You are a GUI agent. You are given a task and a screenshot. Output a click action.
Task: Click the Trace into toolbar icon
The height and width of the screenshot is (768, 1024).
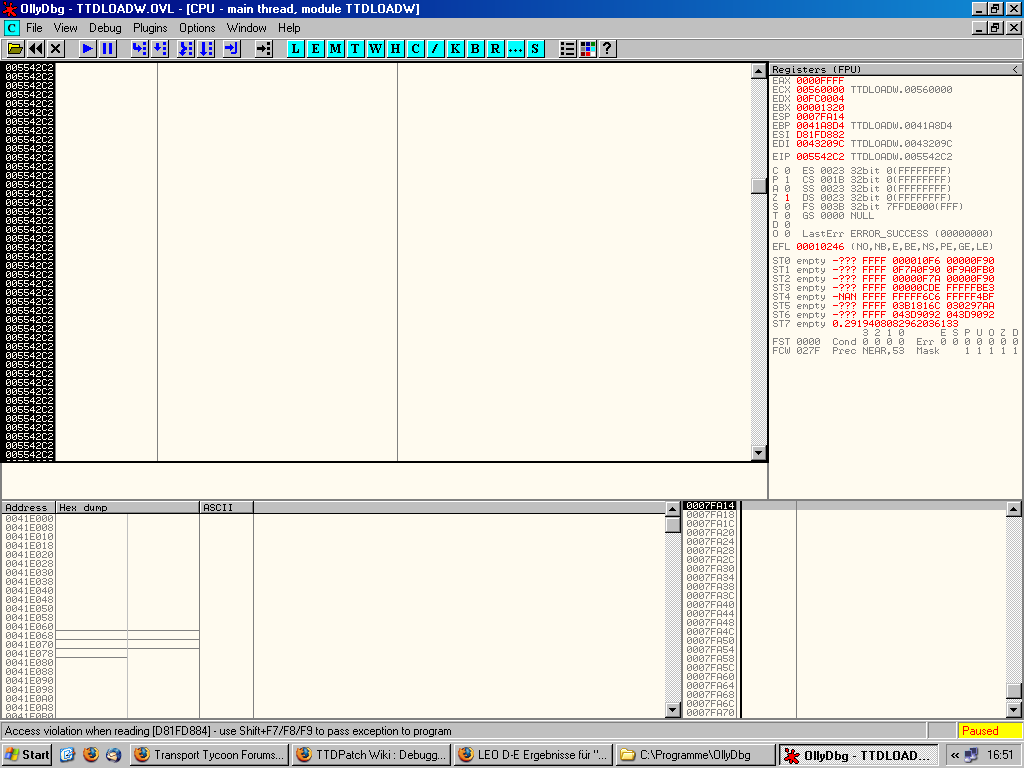(x=186, y=49)
